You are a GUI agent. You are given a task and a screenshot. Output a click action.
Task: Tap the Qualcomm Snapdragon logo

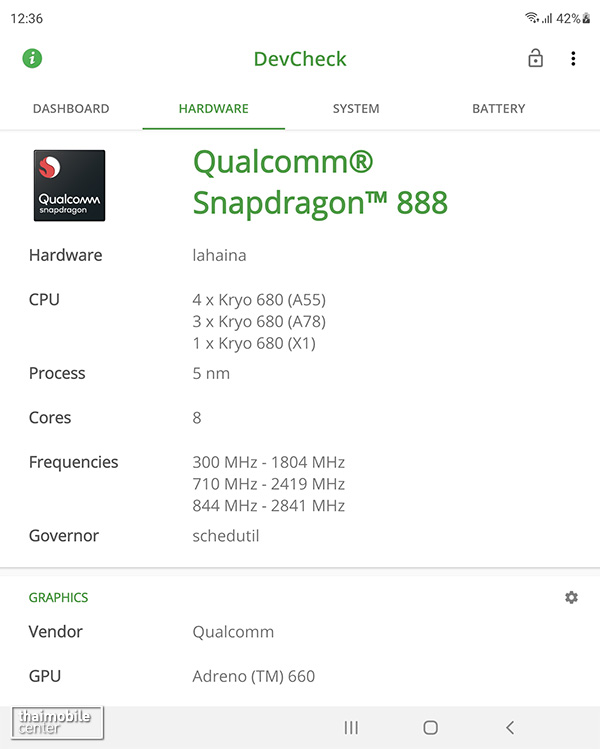coord(69,185)
